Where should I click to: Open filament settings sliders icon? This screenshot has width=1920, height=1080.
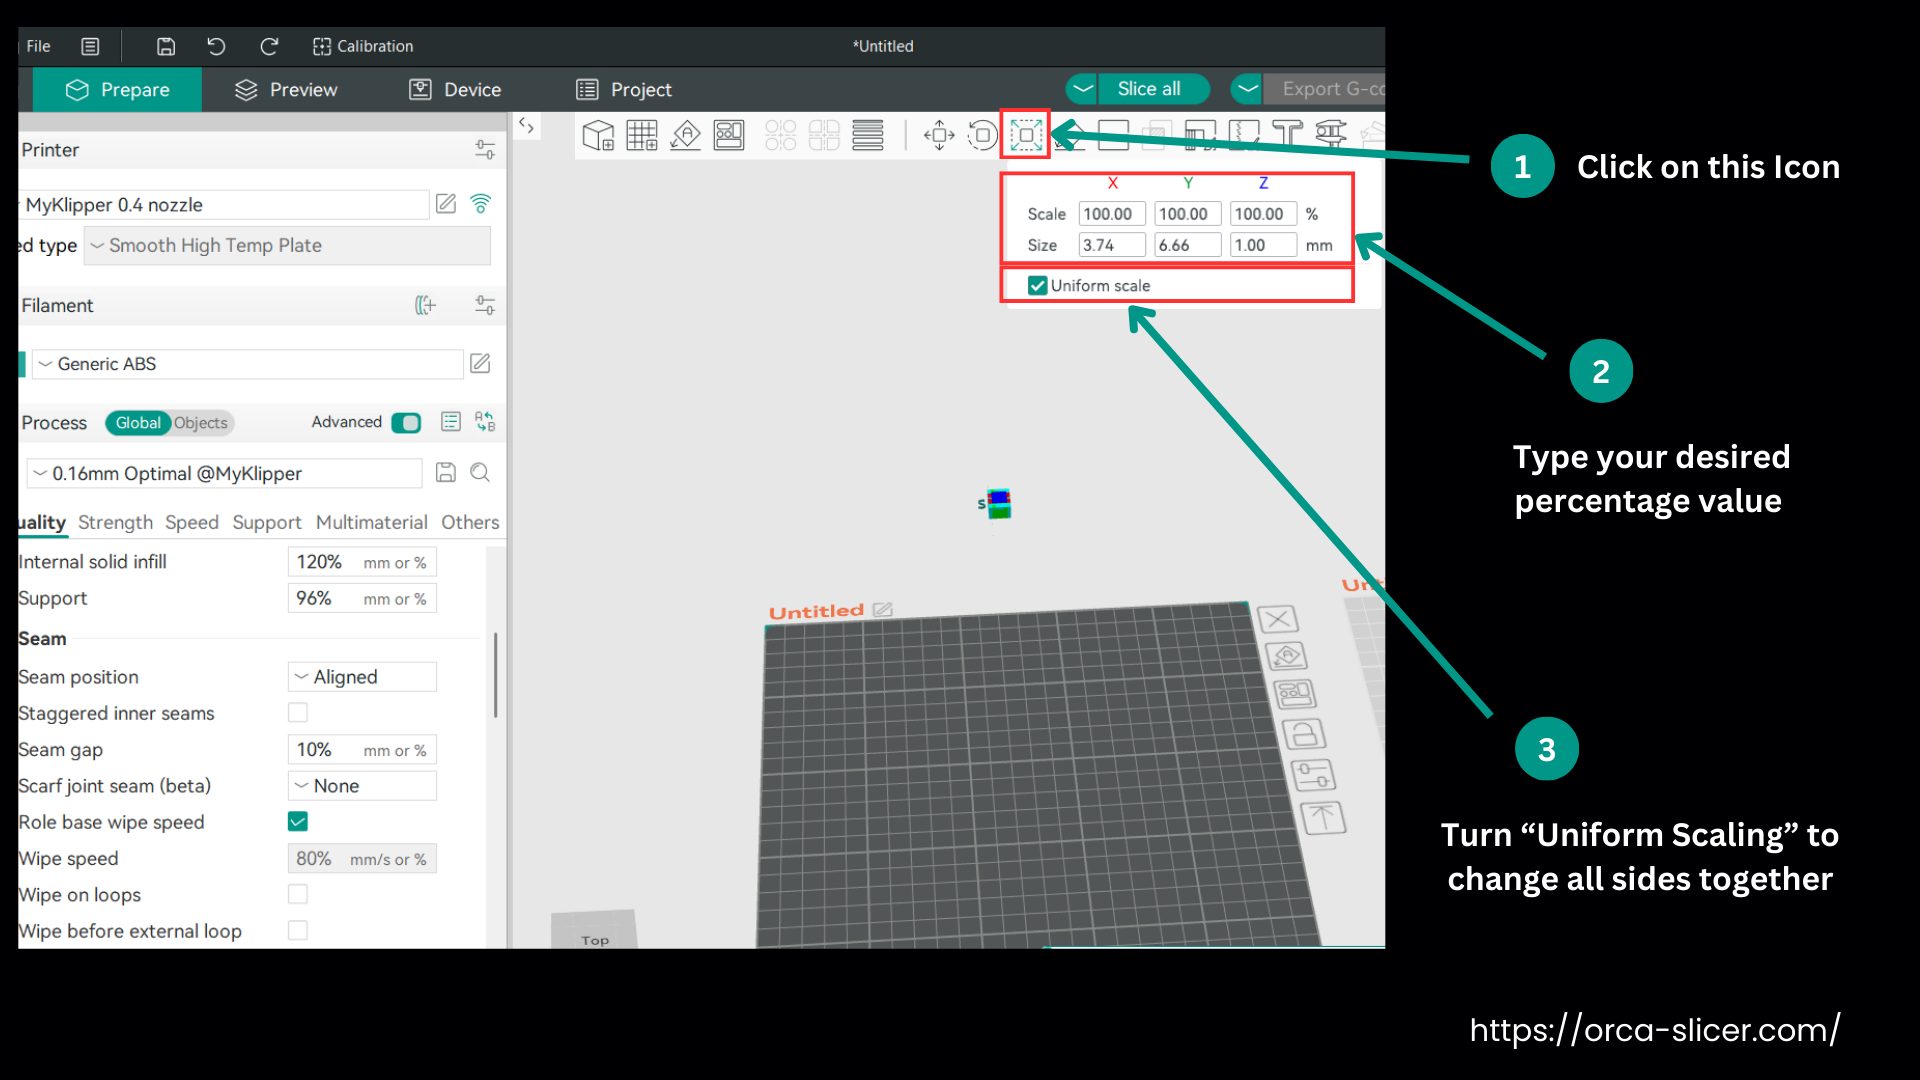(485, 305)
